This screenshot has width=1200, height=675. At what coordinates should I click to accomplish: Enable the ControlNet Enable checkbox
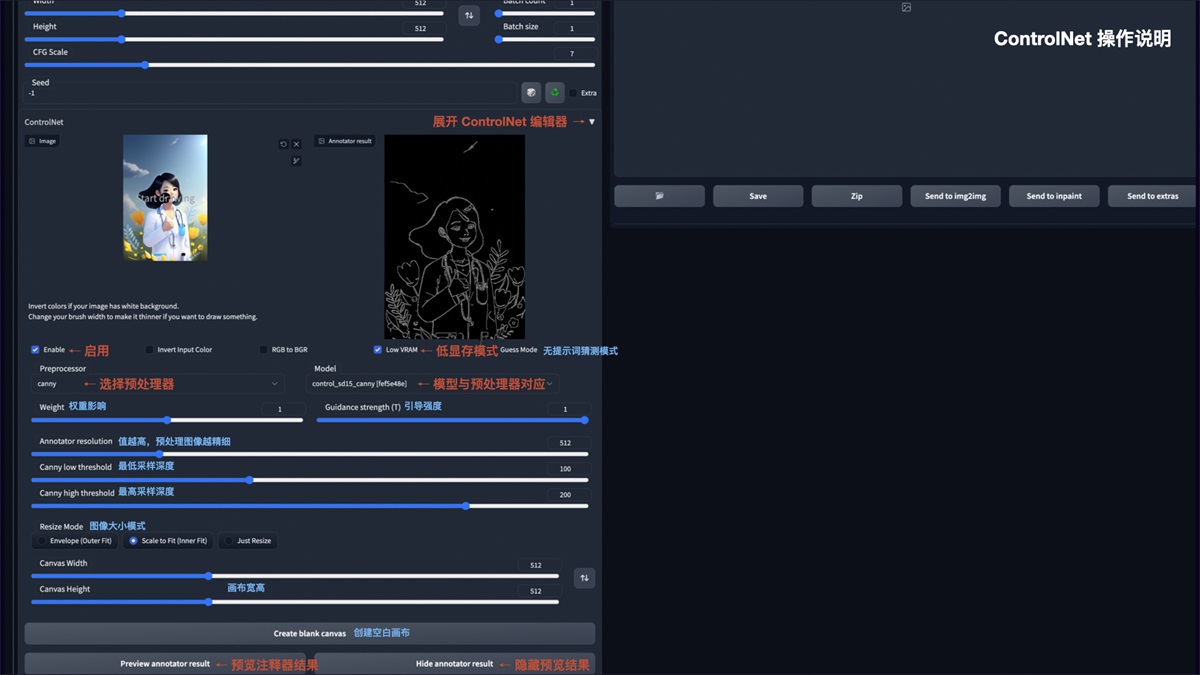34,349
